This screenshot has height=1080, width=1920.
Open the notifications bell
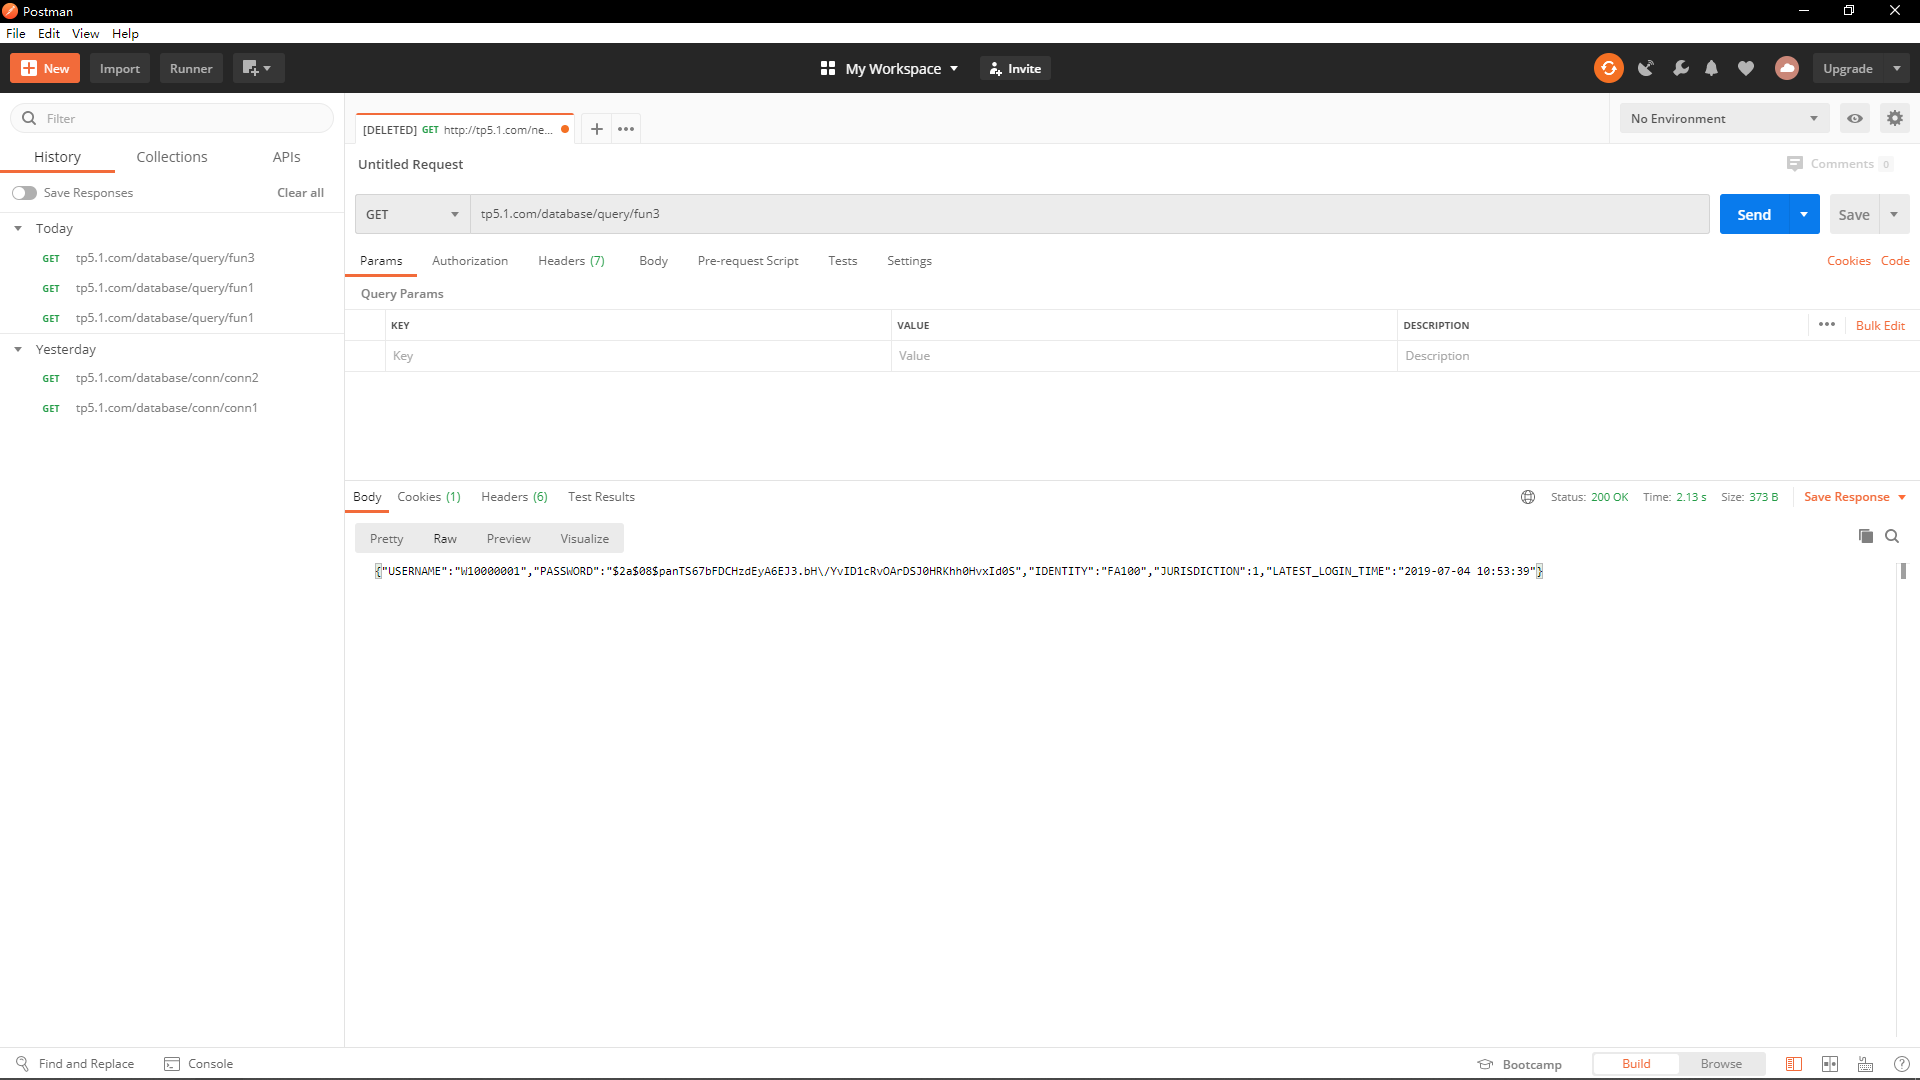coord(1711,68)
